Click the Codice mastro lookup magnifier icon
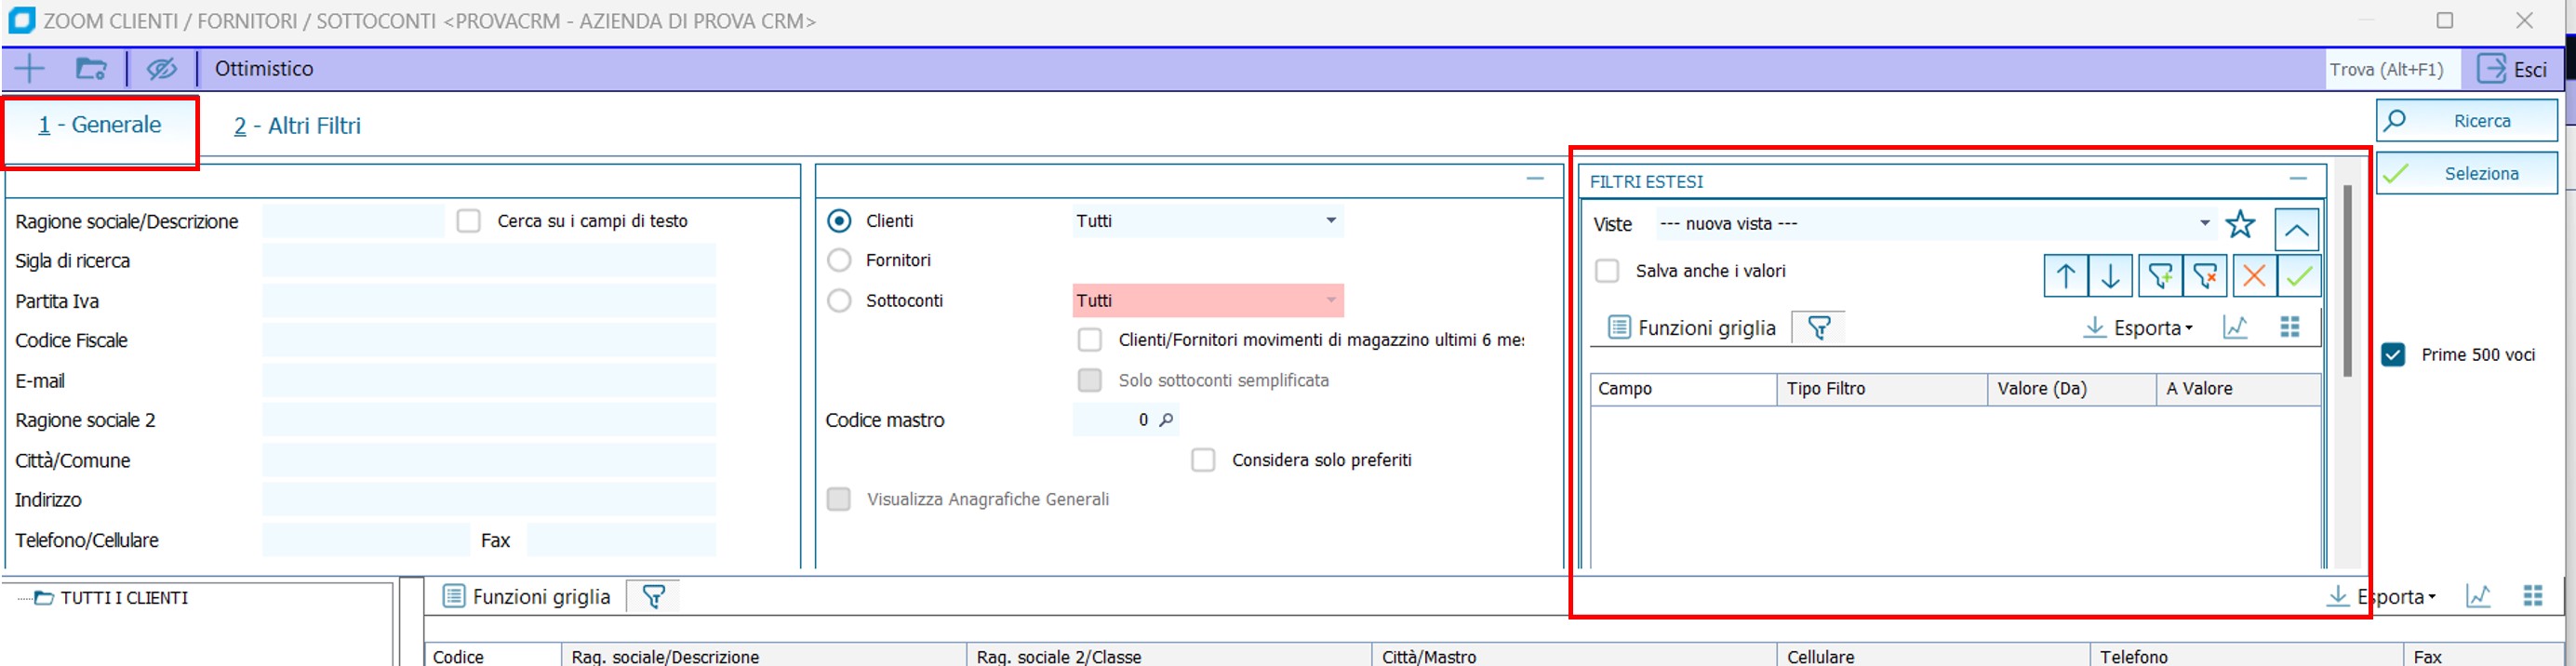2576x666 pixels. (x=1166, y=420)
